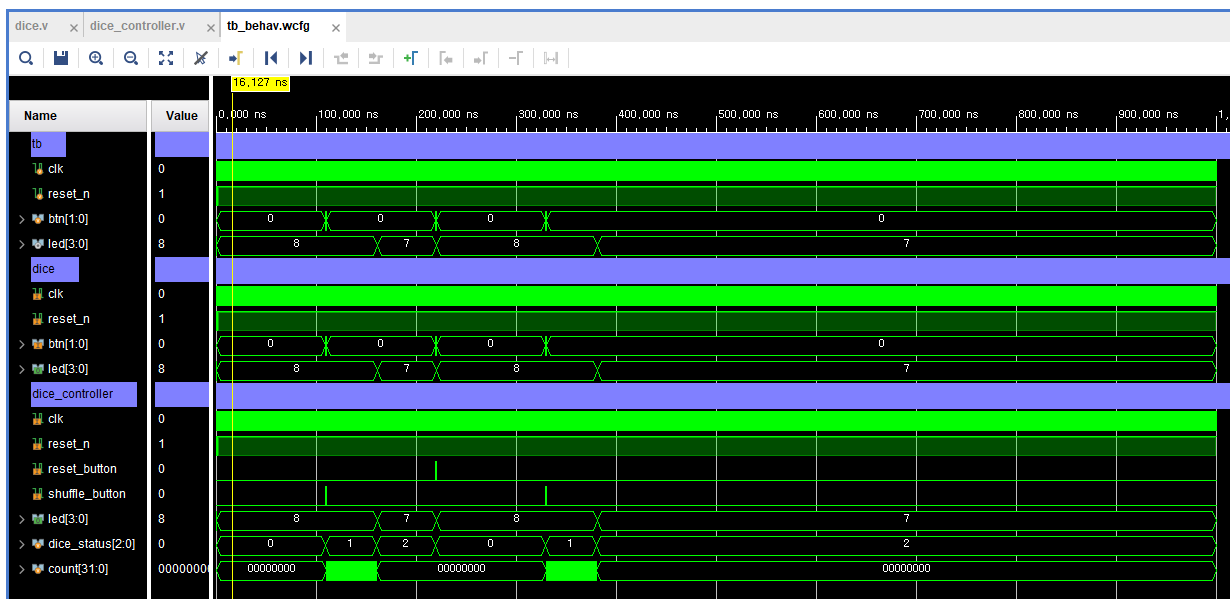Select the shuffle_button signal

point(87,494)
